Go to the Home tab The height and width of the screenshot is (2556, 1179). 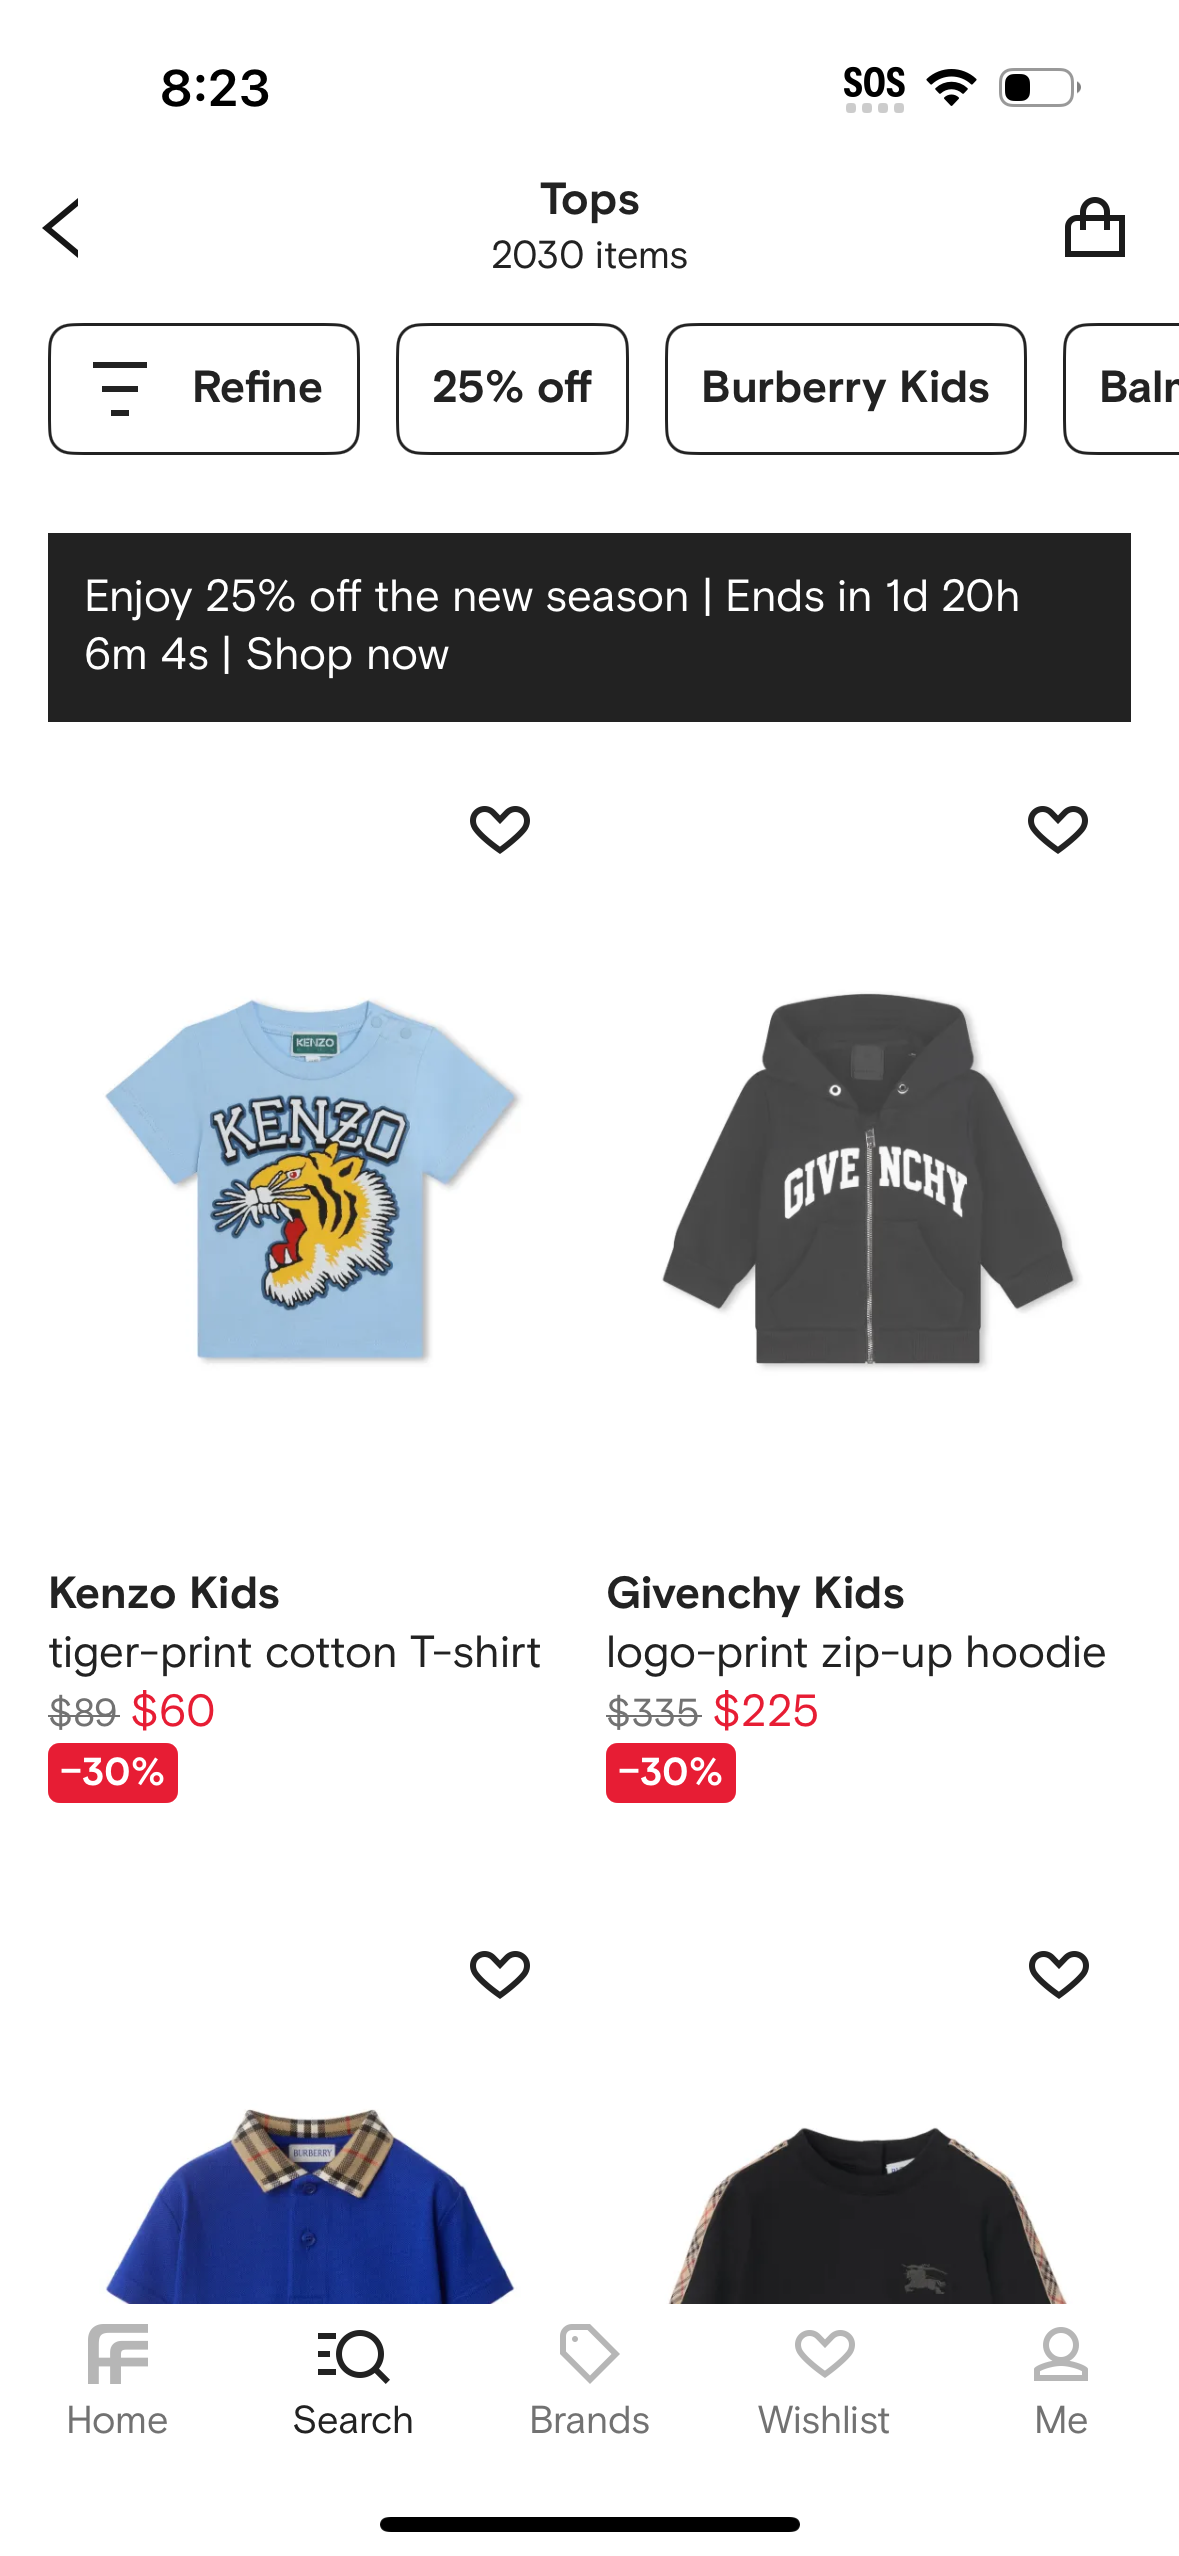117,2380
